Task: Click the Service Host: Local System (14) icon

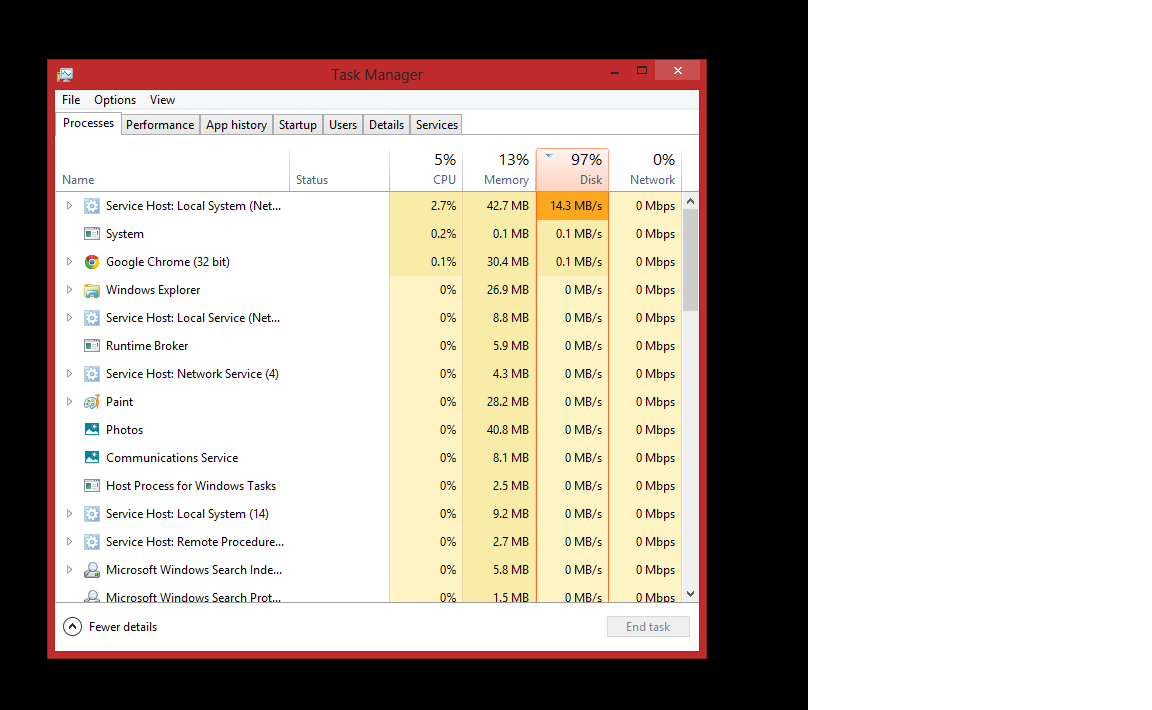Action: (x=92, y=514)
